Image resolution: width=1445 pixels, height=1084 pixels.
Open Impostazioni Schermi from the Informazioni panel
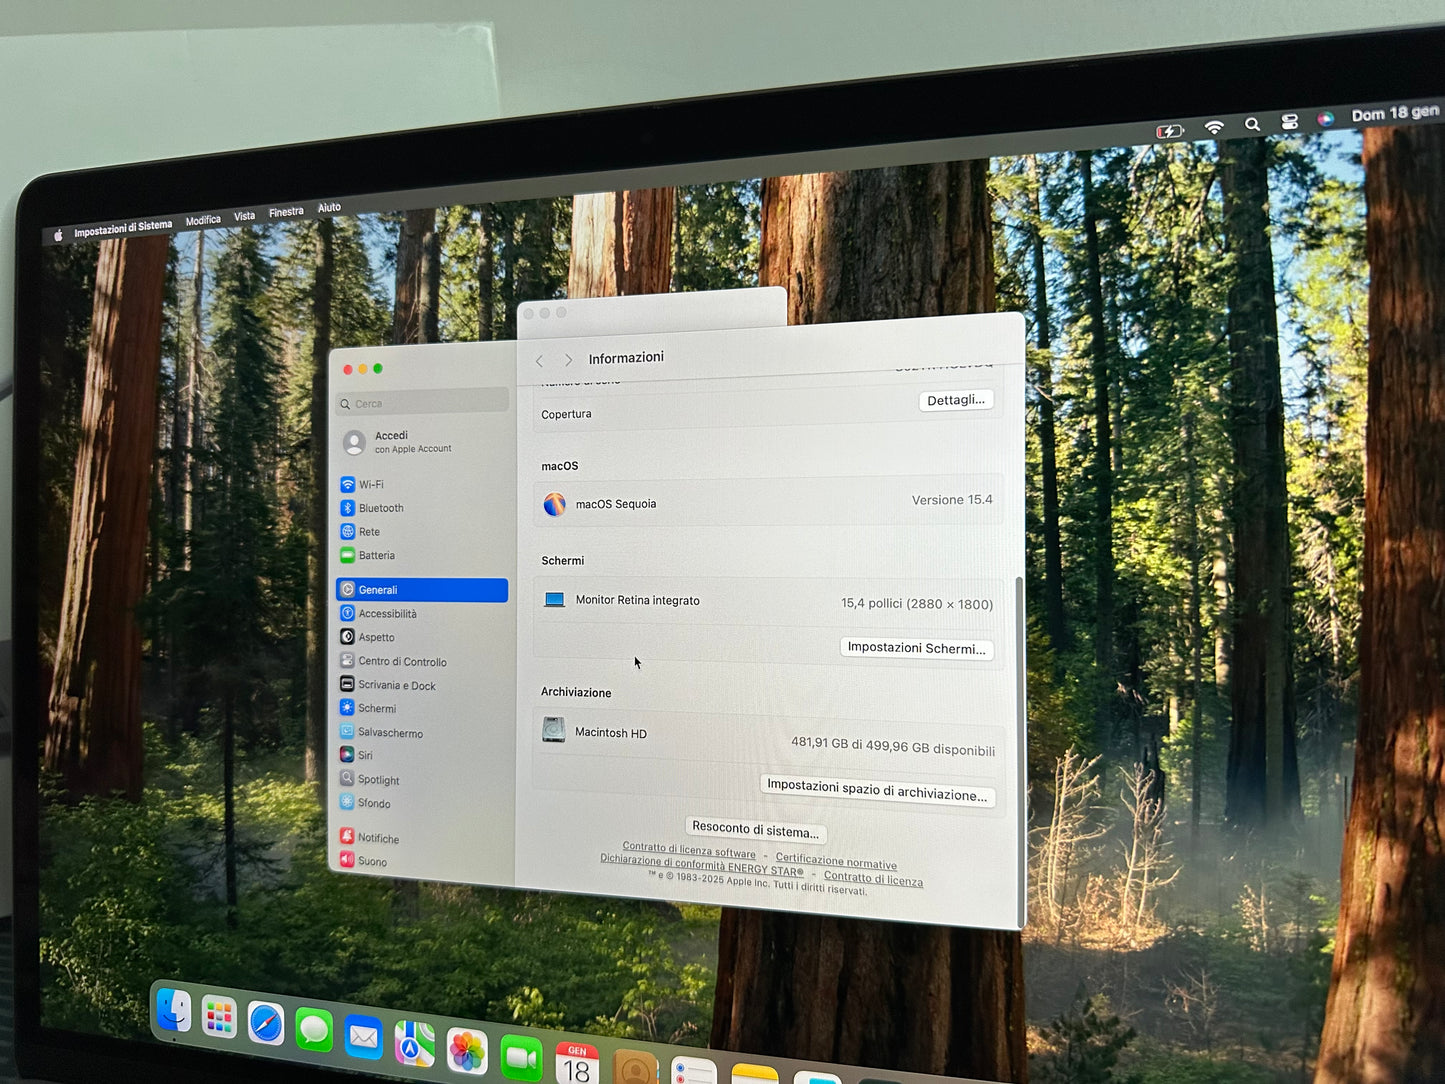click(916, 648)
